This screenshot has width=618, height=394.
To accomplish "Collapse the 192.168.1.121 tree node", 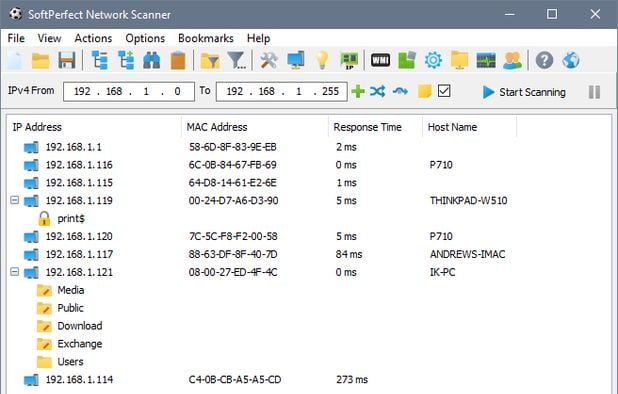I will (15, 272).
